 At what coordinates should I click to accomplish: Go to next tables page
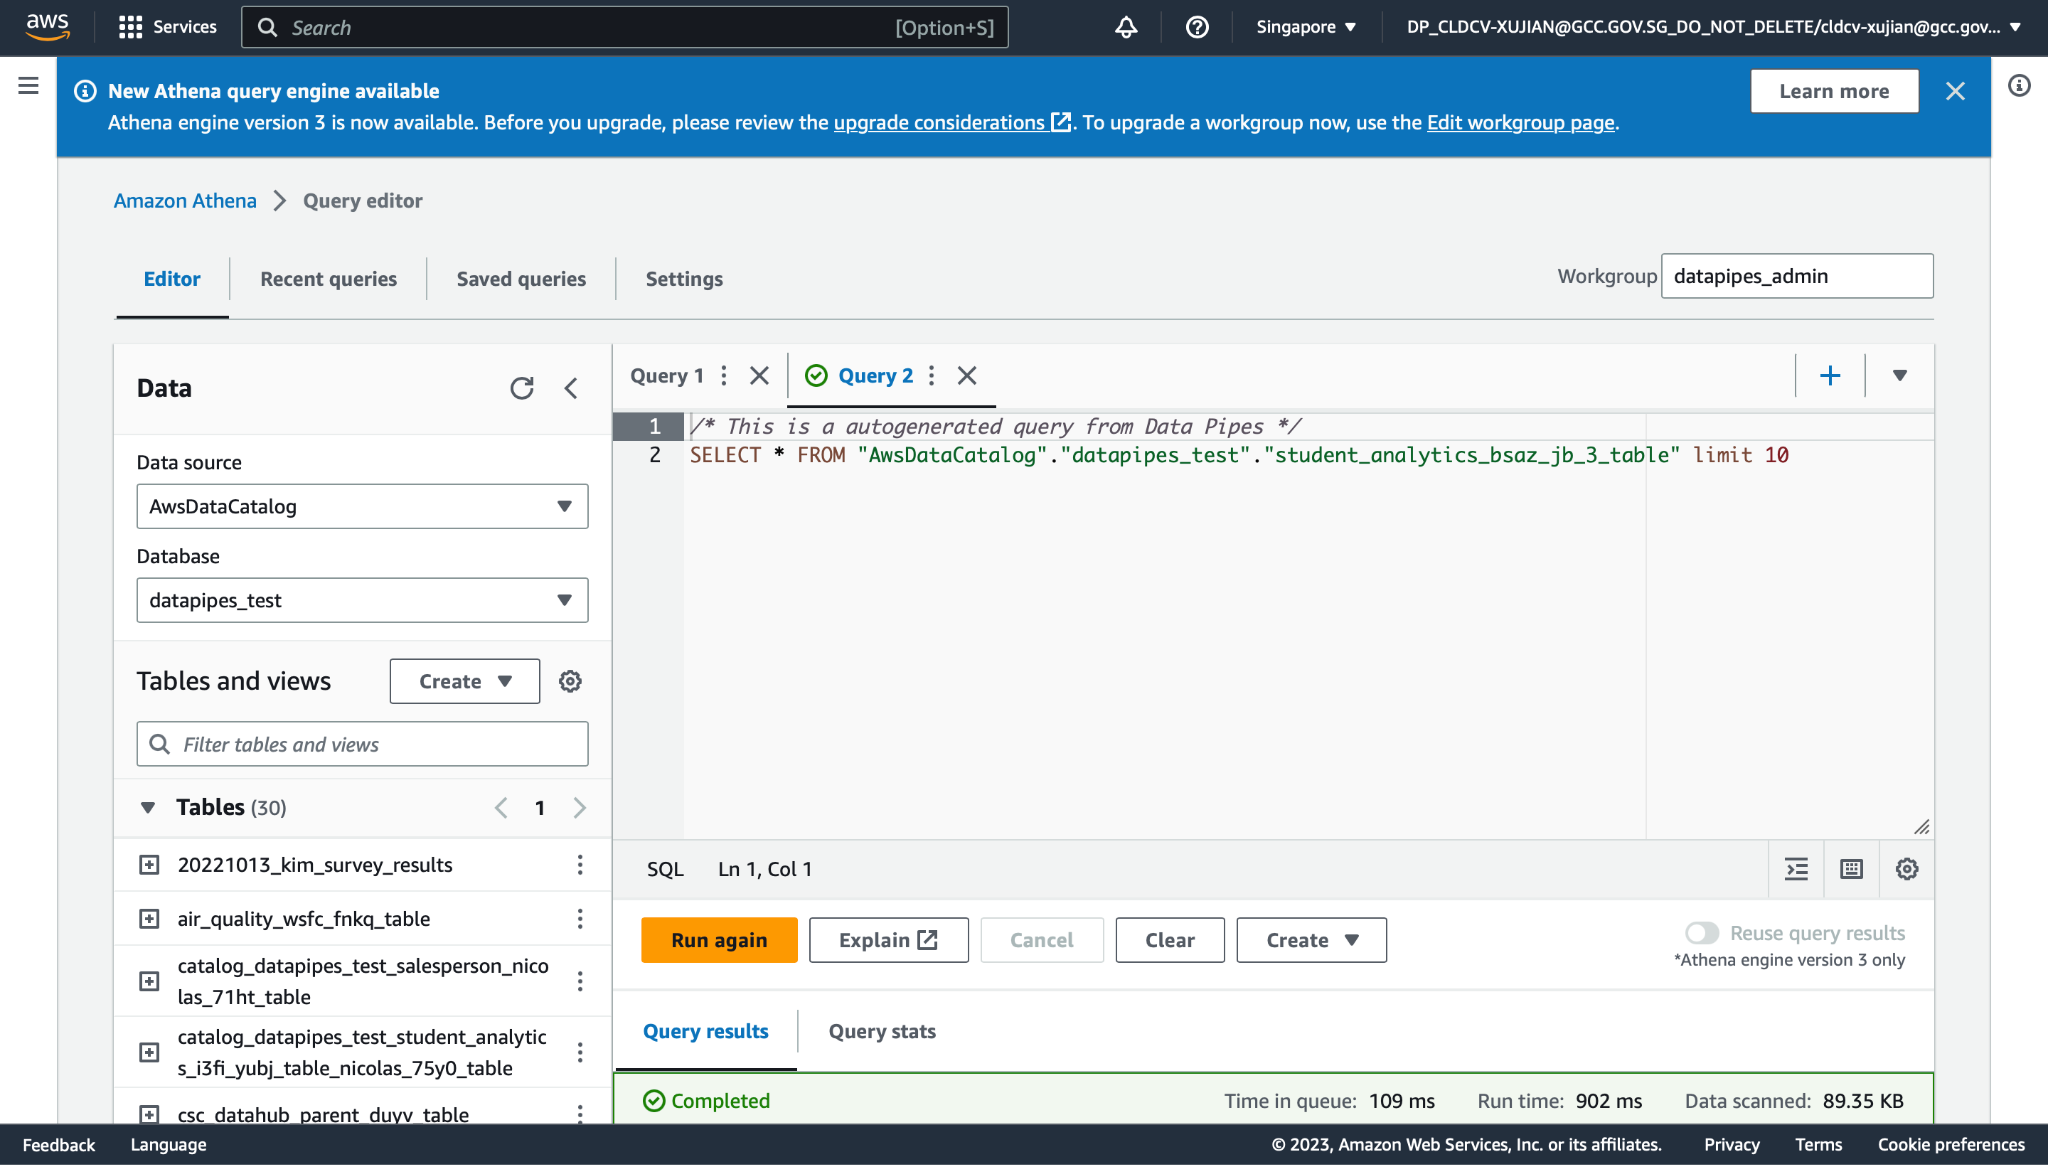[579, 808]
